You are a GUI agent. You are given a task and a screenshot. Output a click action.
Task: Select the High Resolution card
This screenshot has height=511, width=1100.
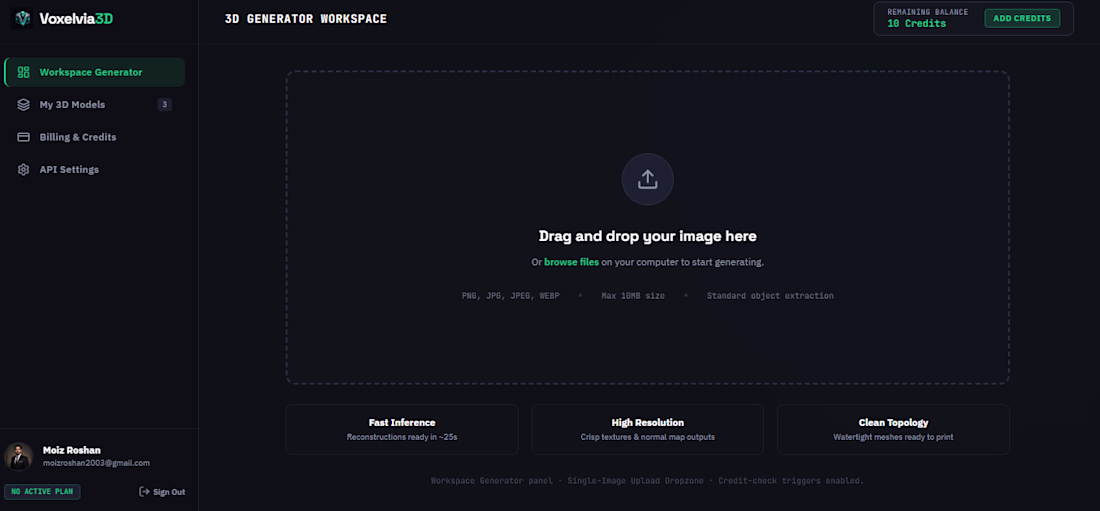(x=648, y=429)
